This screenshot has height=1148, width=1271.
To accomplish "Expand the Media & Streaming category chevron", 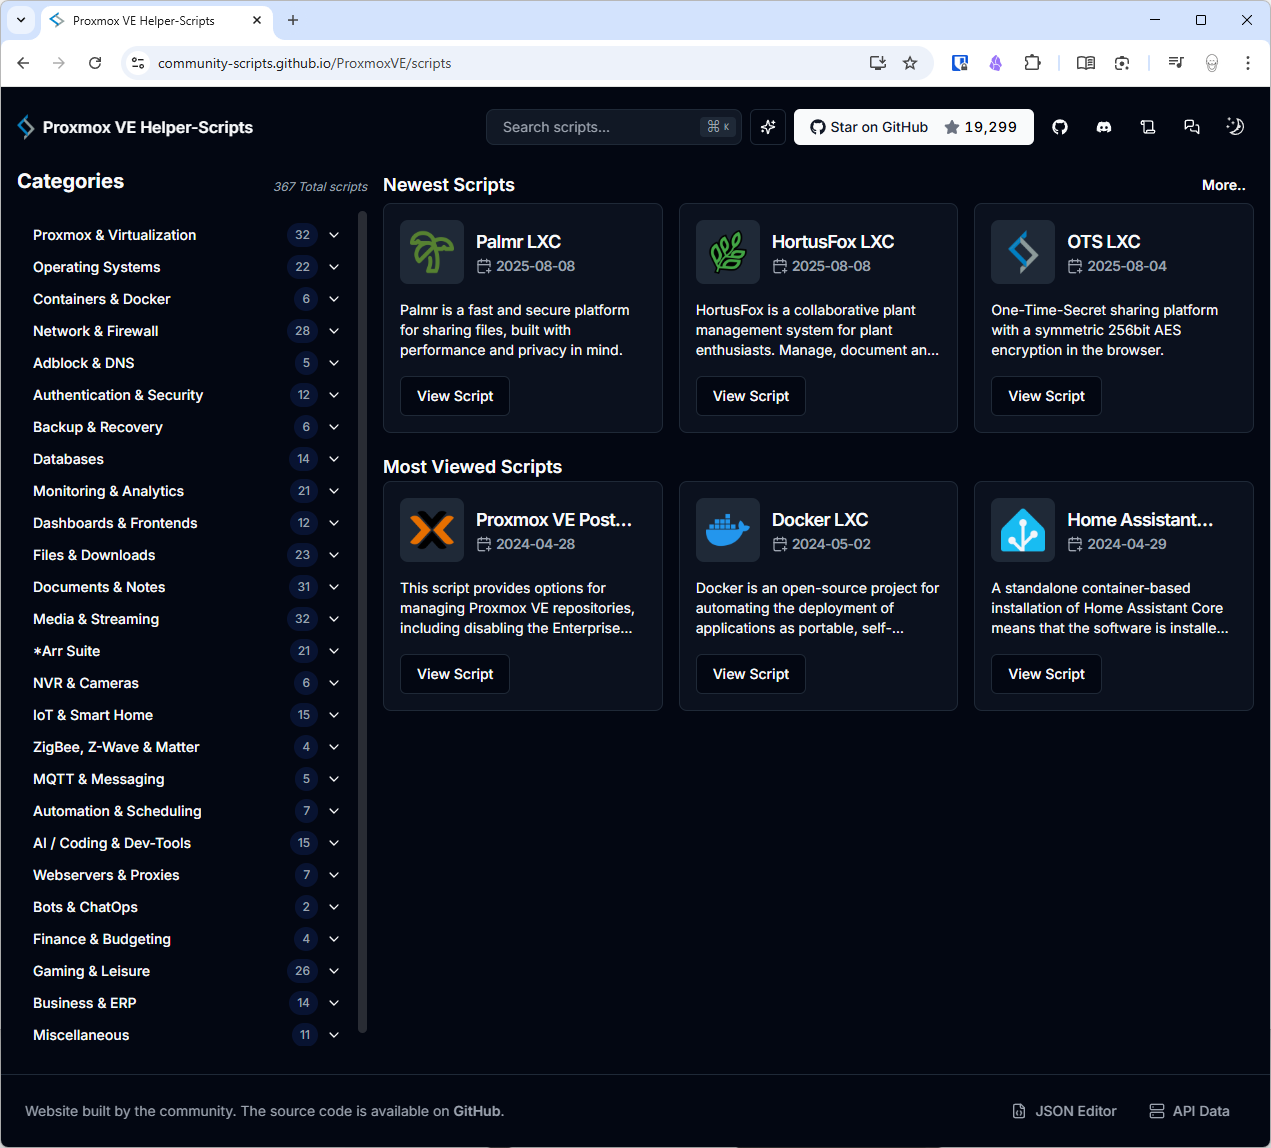I will pos(334,619).
